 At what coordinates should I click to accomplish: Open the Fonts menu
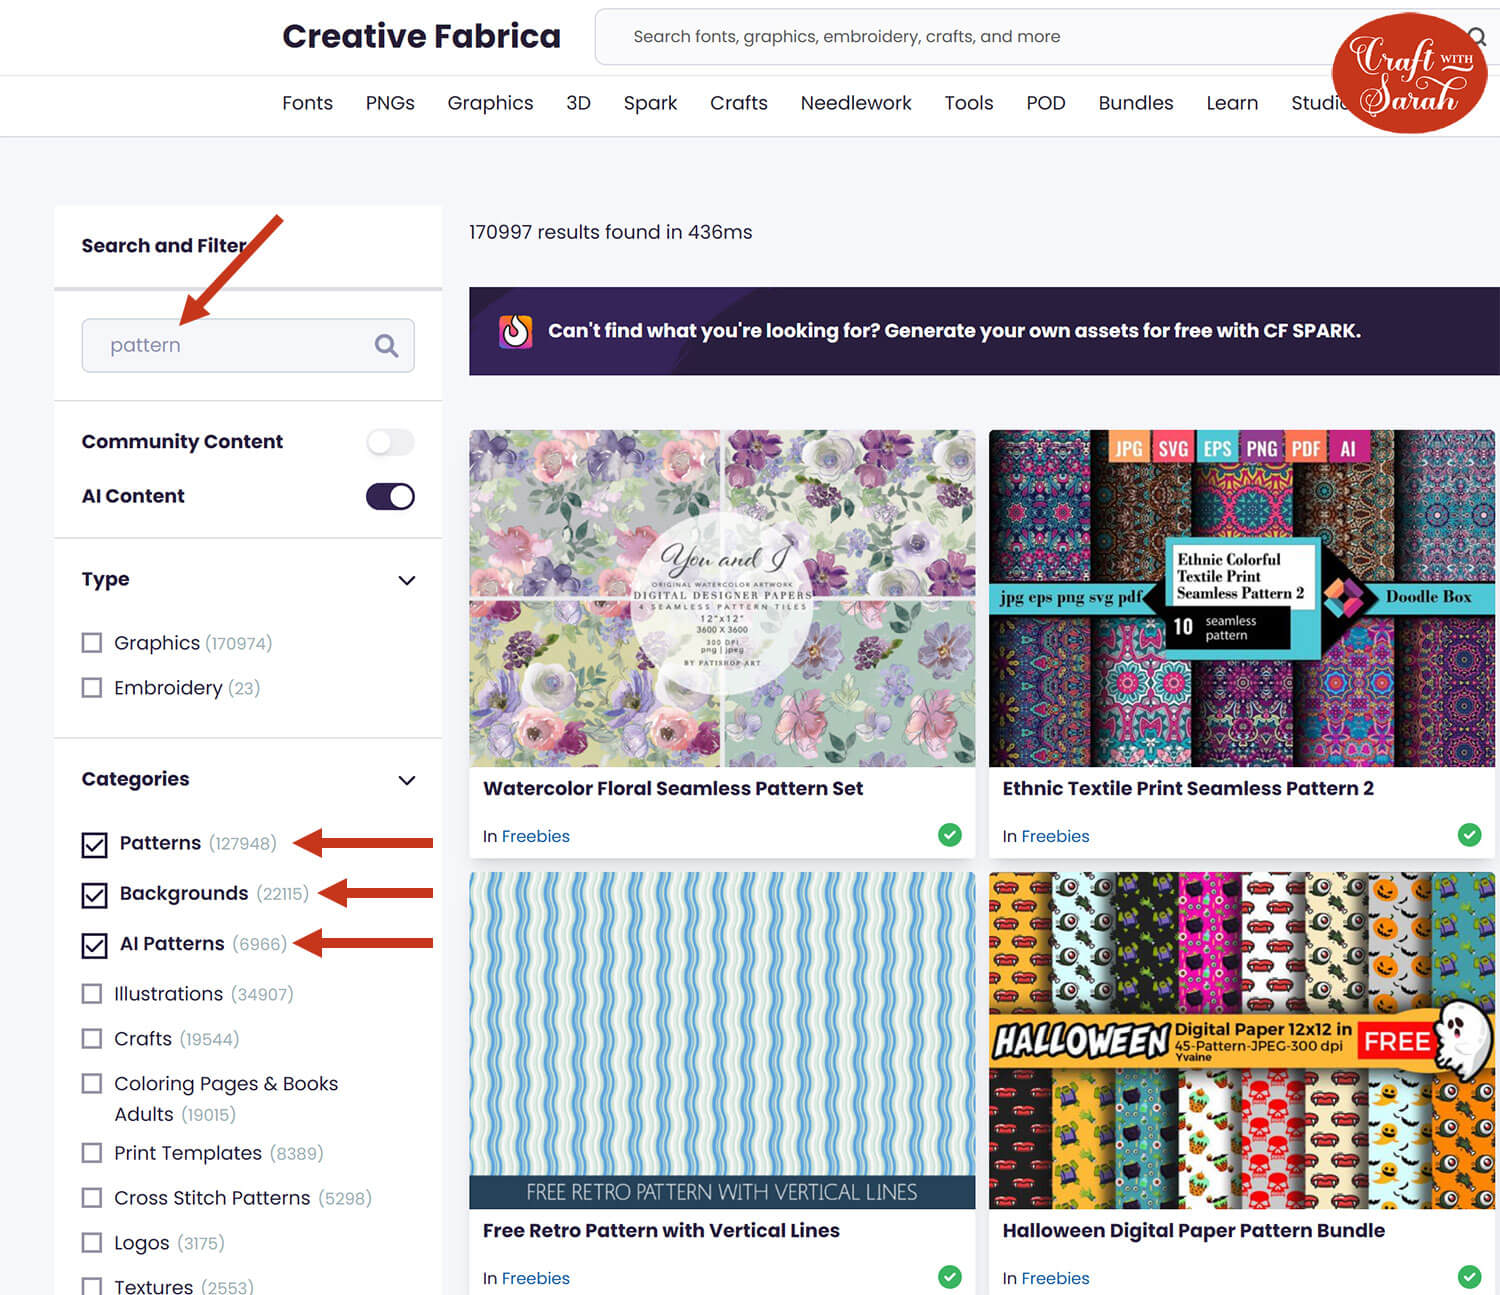307,103
